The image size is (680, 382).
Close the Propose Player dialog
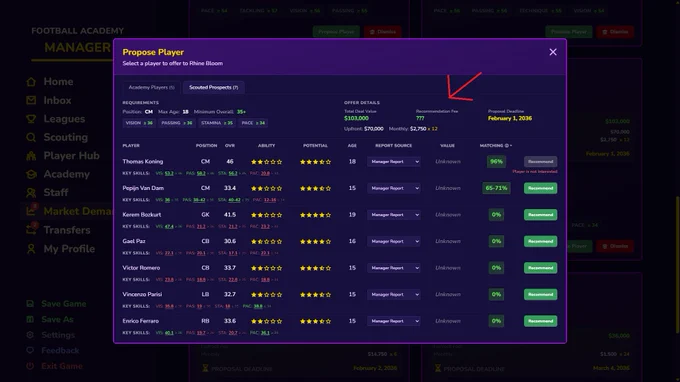pos(553,52)
